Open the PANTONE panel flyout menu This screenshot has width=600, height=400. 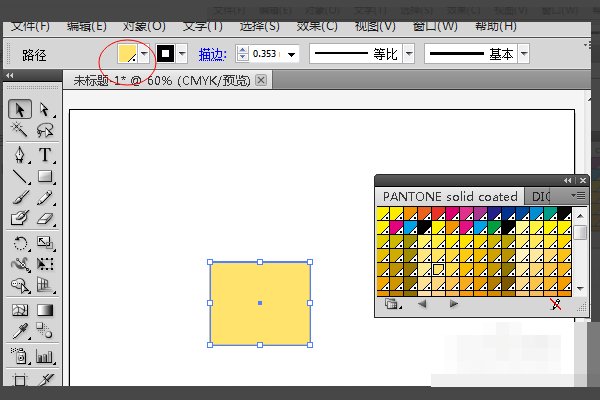tap(579, 196)
